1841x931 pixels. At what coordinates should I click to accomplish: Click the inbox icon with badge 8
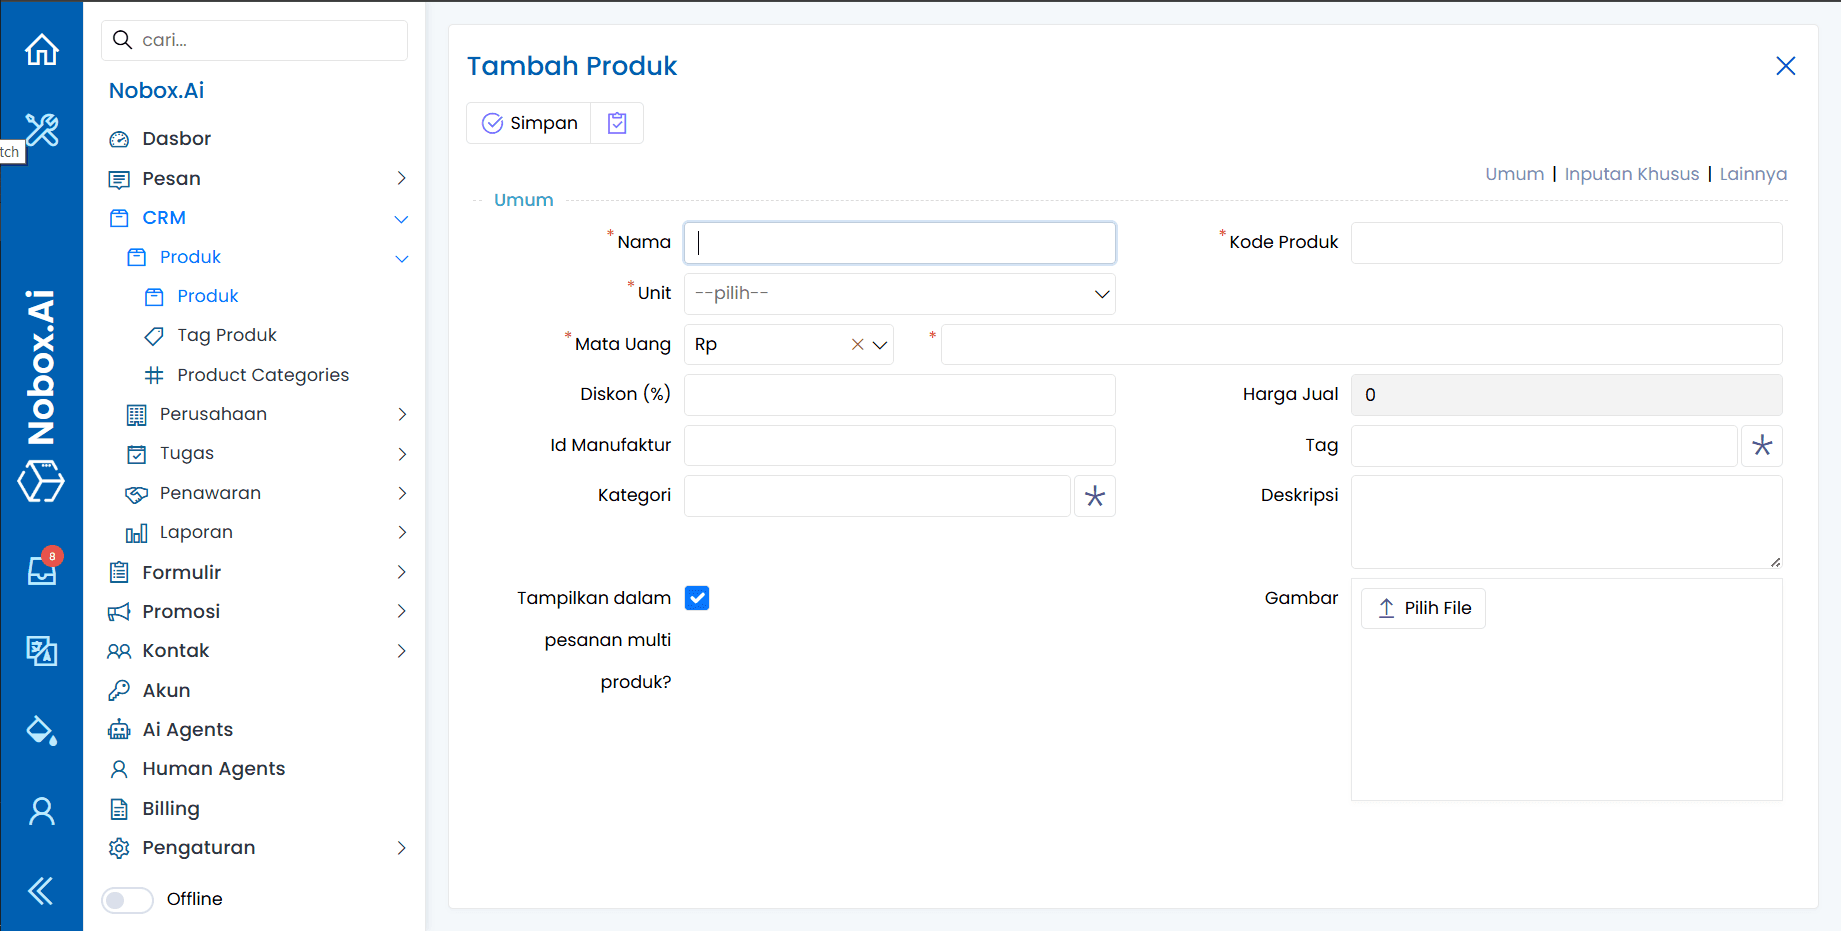pyautogui.click(x=41, y=570)
